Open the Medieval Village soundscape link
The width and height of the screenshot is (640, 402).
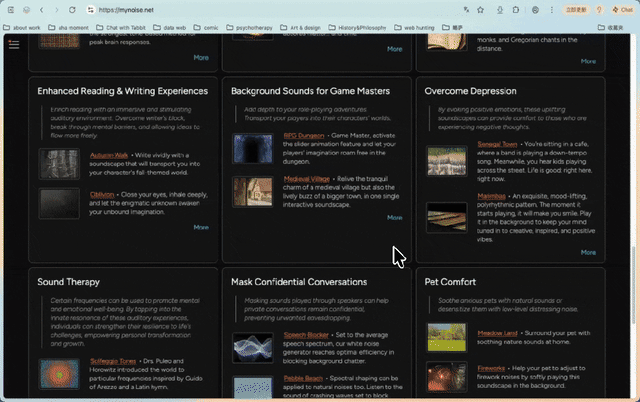point(307,179)
